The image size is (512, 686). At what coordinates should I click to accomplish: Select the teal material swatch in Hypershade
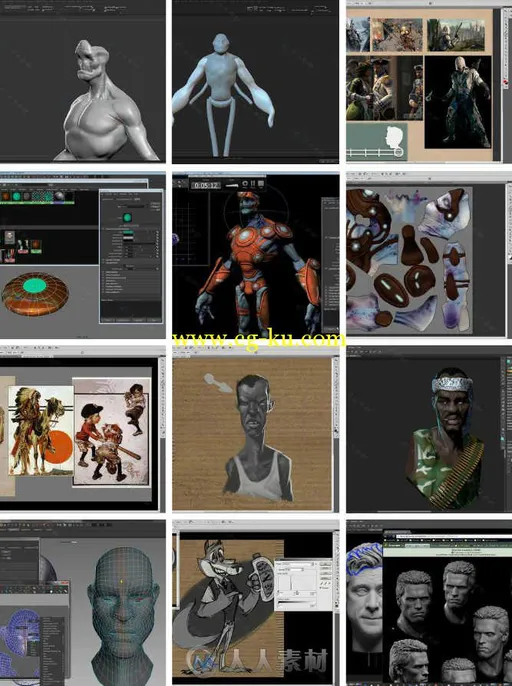click(x=16, y=196)
